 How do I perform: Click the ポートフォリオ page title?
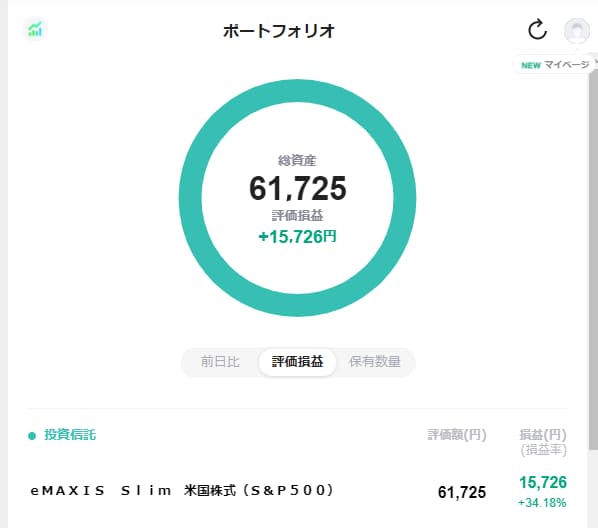(x=279, y=31)
